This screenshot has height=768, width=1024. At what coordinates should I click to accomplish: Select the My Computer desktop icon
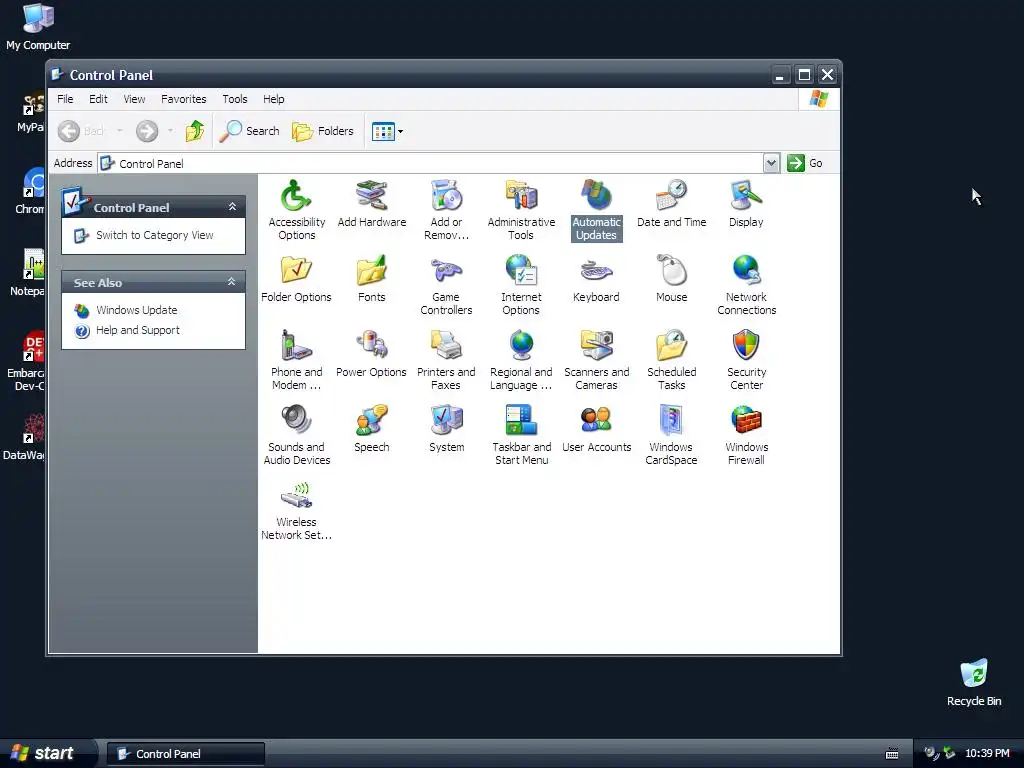(38, 27)
